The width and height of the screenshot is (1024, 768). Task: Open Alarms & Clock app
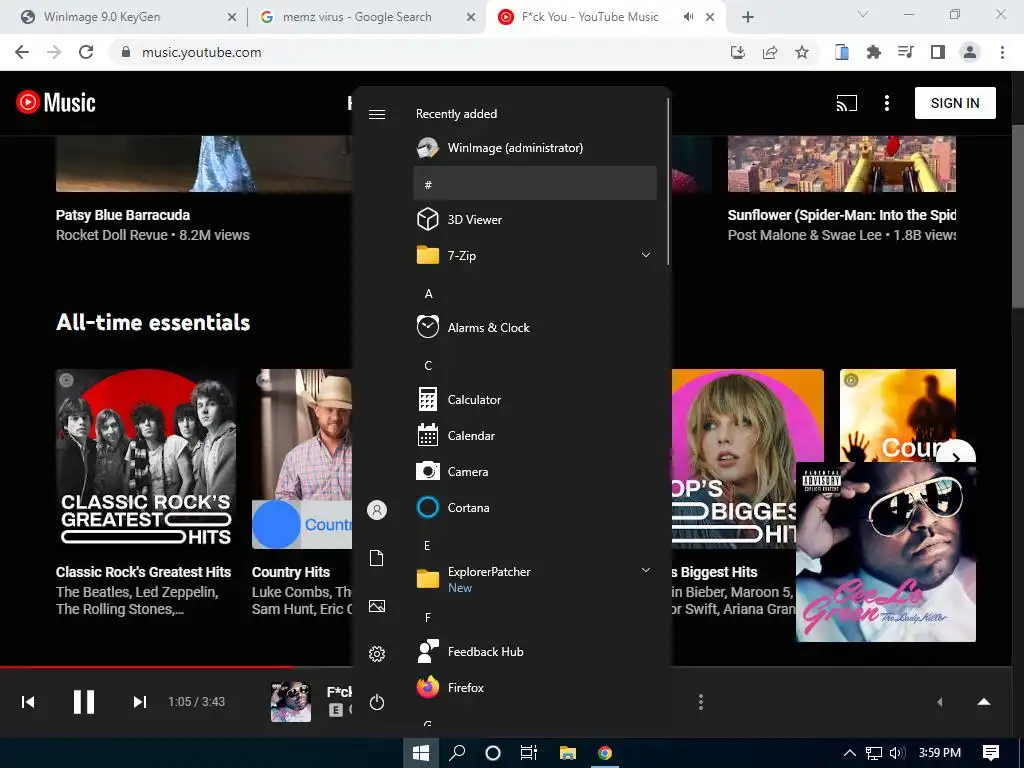click(x=535, y=327)
